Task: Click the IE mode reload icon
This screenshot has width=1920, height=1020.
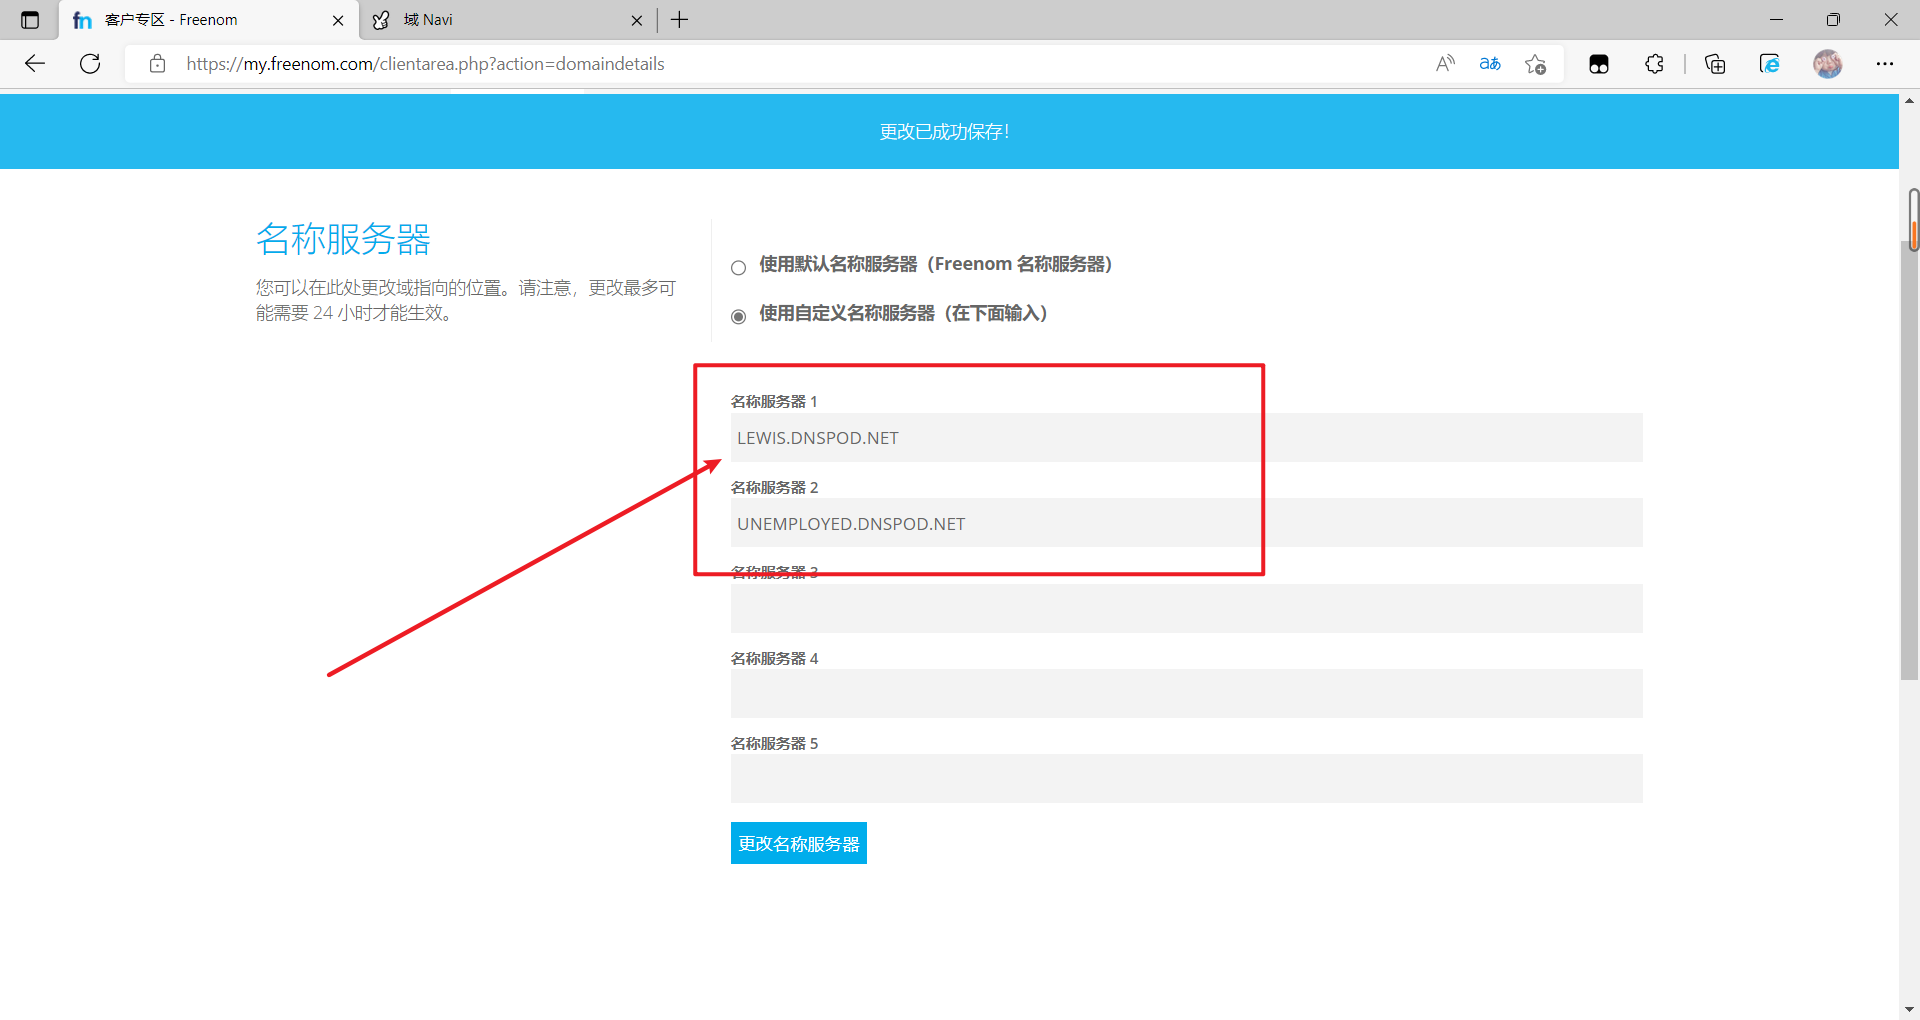Action: click(x=1770, y=64)
